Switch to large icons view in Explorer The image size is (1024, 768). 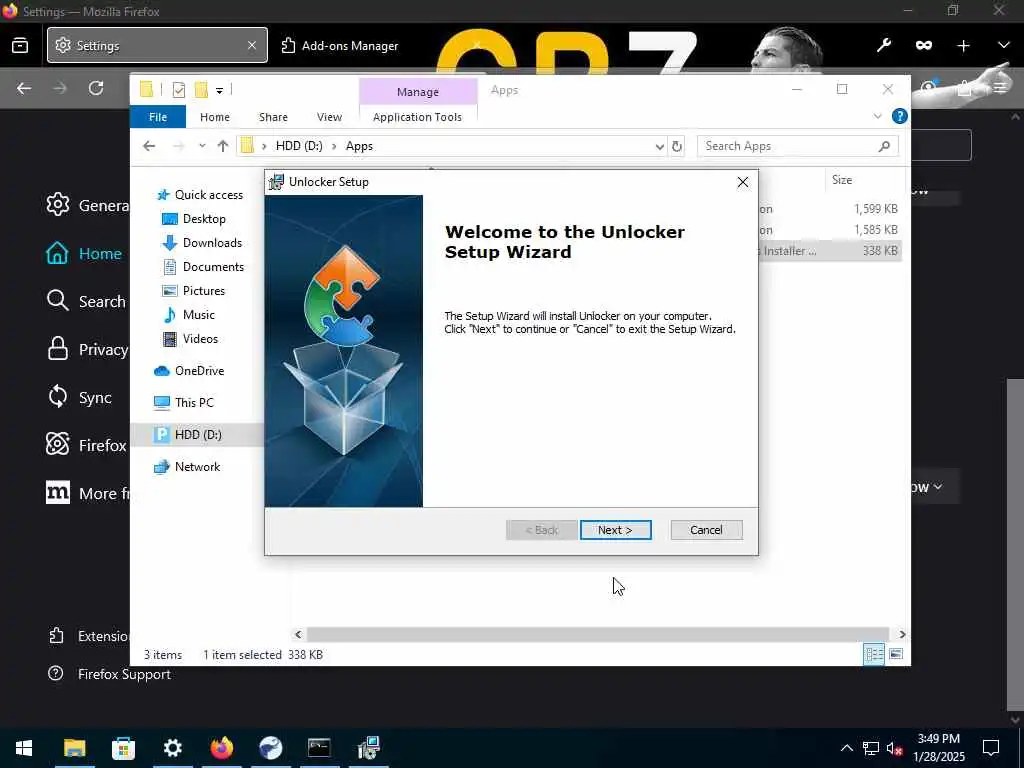pyautogui.click(x=896, y=654)
